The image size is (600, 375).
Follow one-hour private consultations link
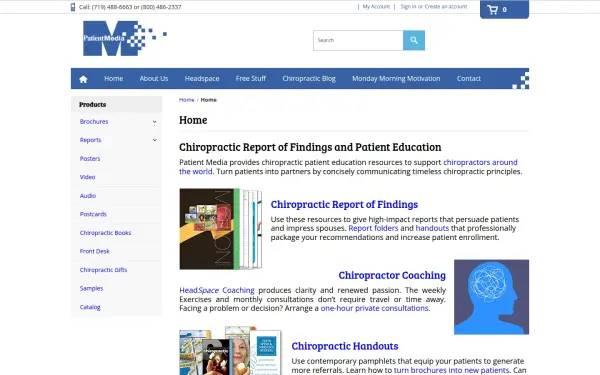[x=374, y=308]
